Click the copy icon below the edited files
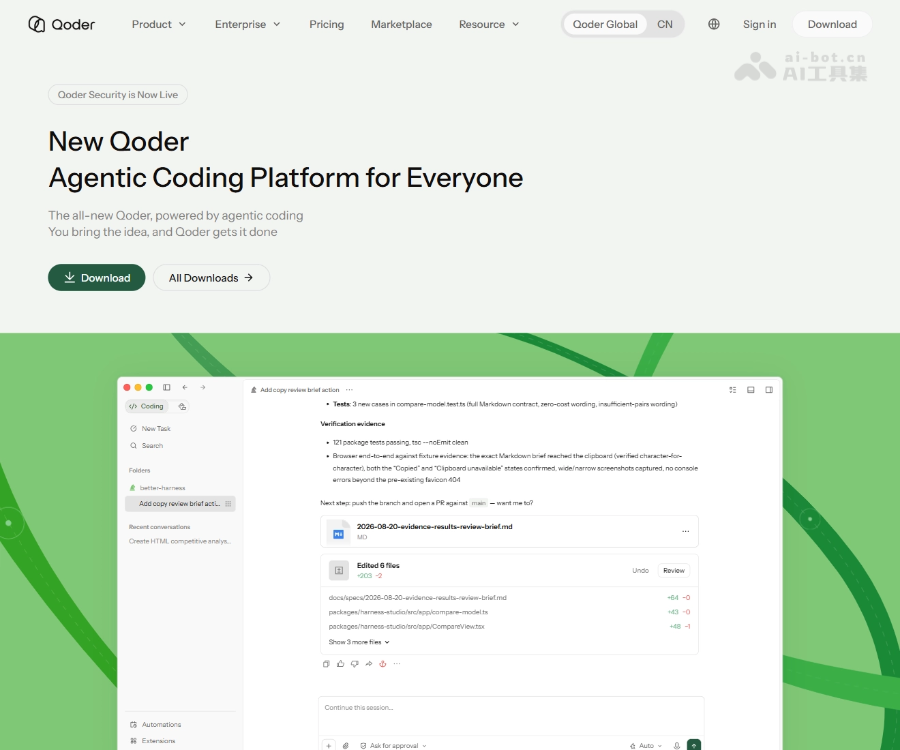 coord(326,664)
